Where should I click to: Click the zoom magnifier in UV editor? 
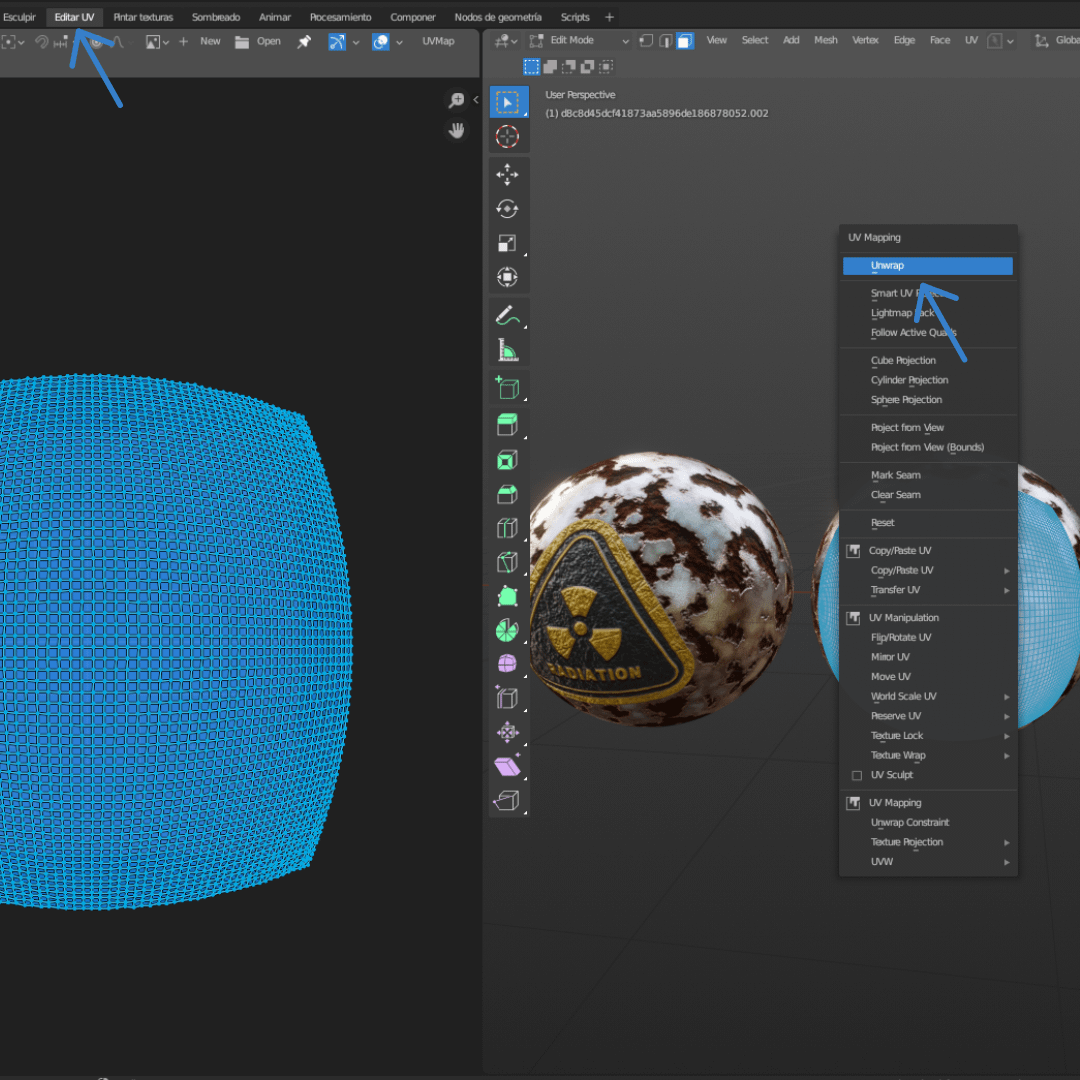457,100
